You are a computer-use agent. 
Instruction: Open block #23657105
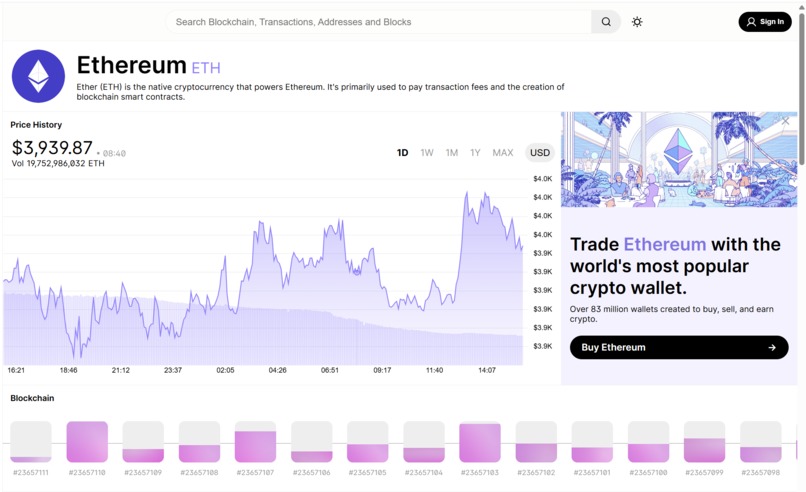[368, 442]
